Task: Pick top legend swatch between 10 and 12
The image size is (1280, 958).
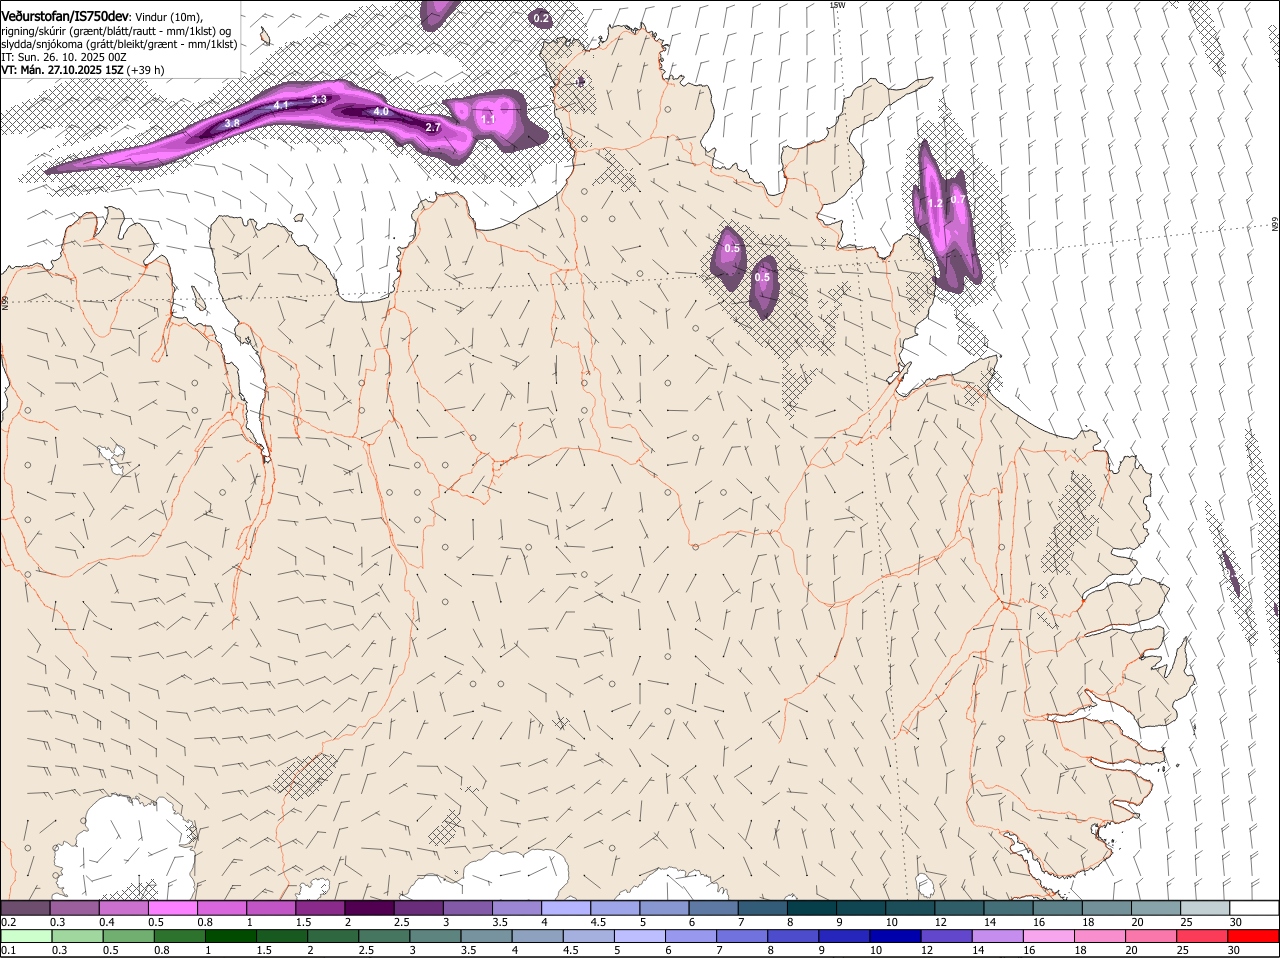Action: pos(910,907)
